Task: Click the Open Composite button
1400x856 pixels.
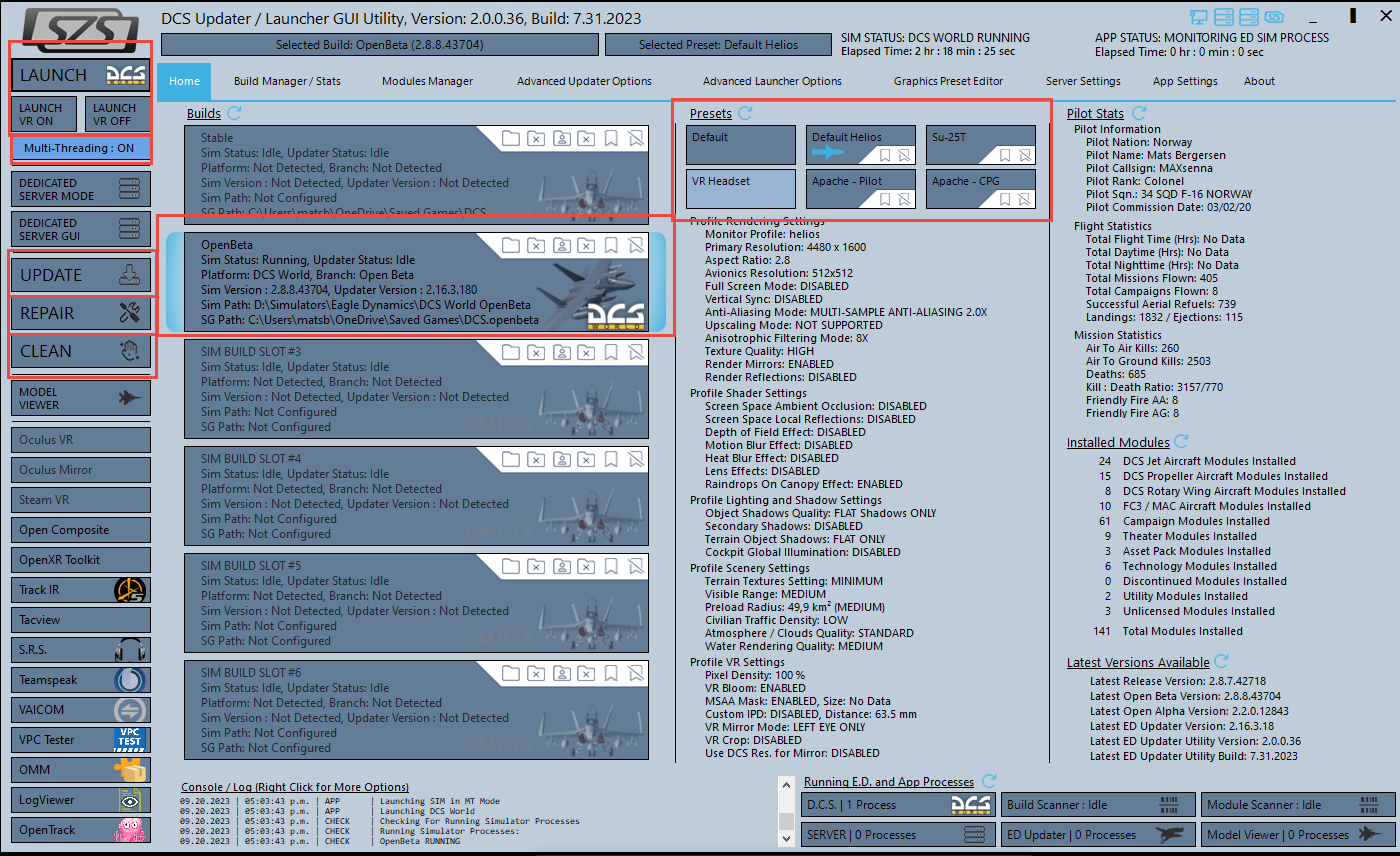Action: point(81,530)
